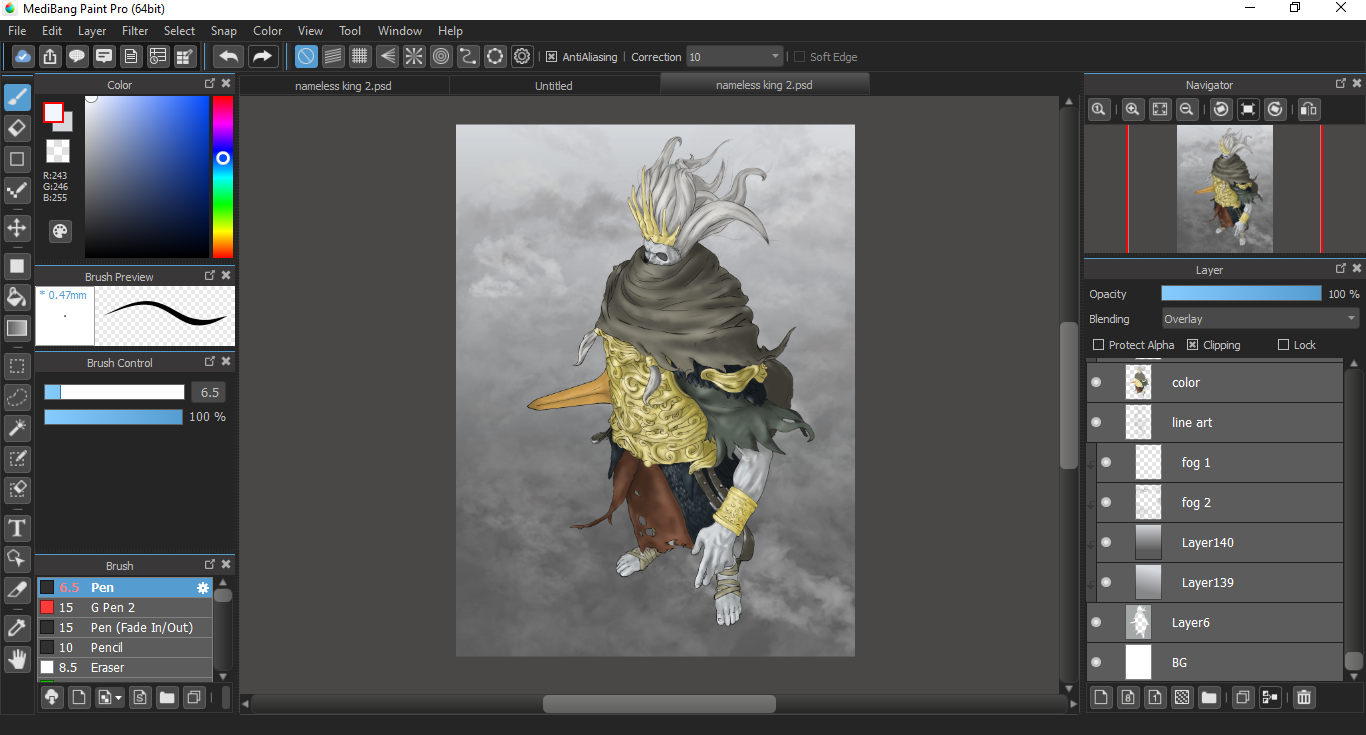The height and width of the screenshot is (735, 1366).
Task: Select the Eraser brush in list
Action: 125,668
